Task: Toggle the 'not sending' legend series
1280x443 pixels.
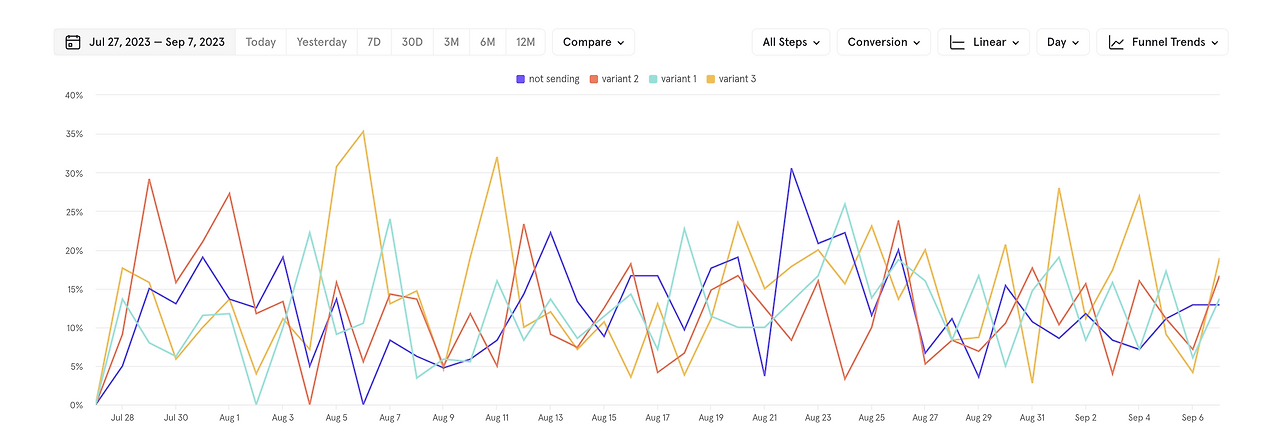Action: point(548,79)
